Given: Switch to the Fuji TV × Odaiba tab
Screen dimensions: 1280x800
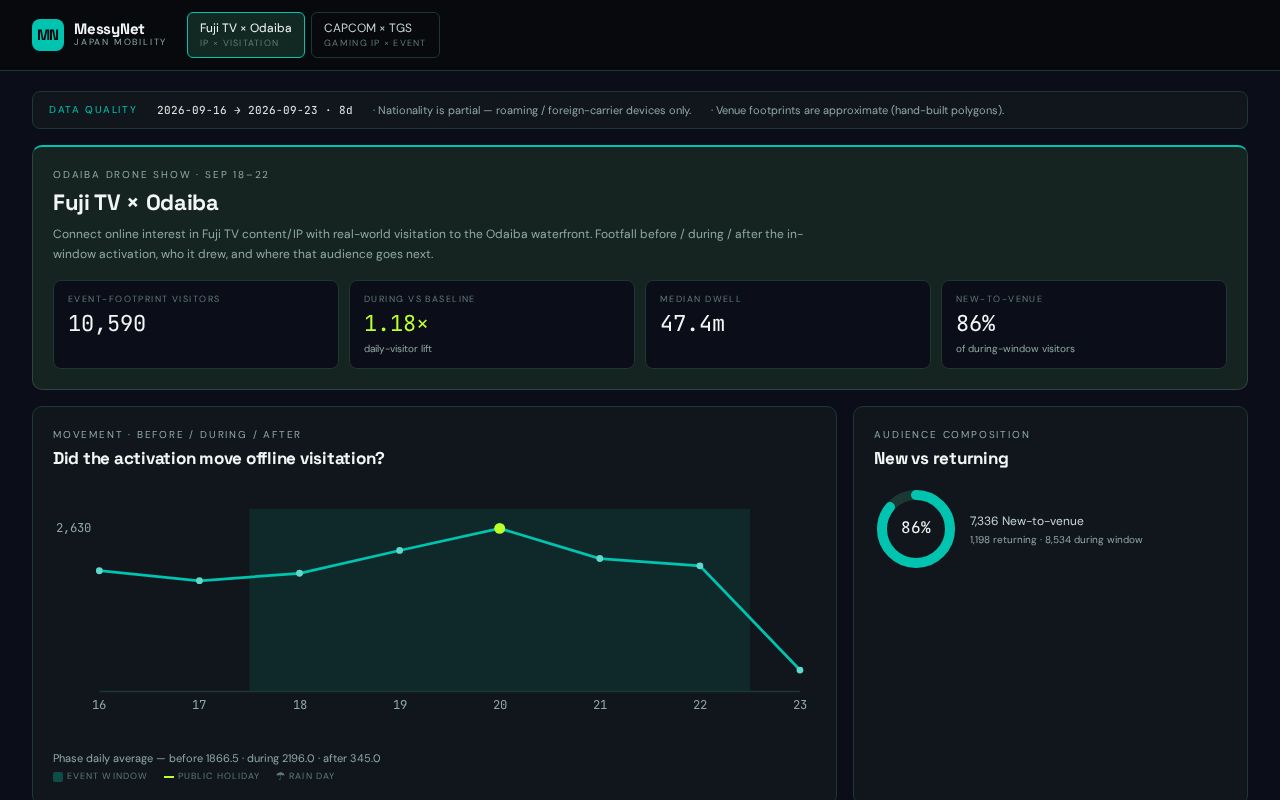Looking at the screenshot, I should [246, 35].
